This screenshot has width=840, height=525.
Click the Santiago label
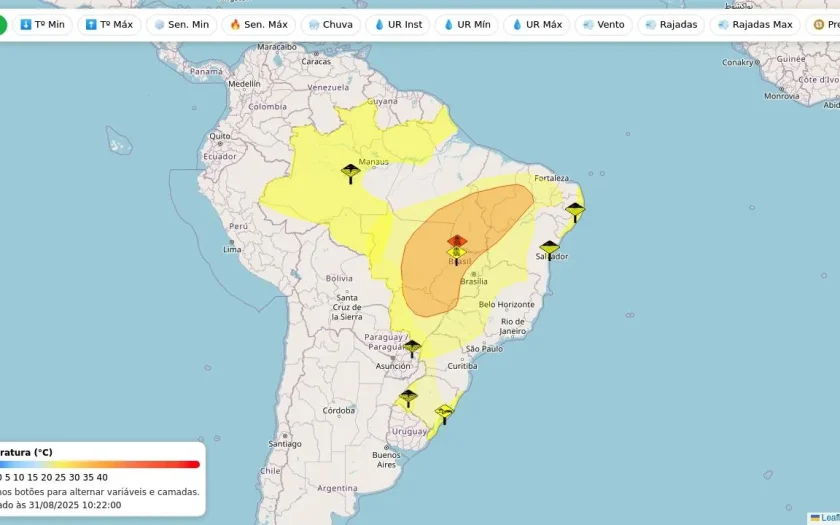click(x=284, y=444)
